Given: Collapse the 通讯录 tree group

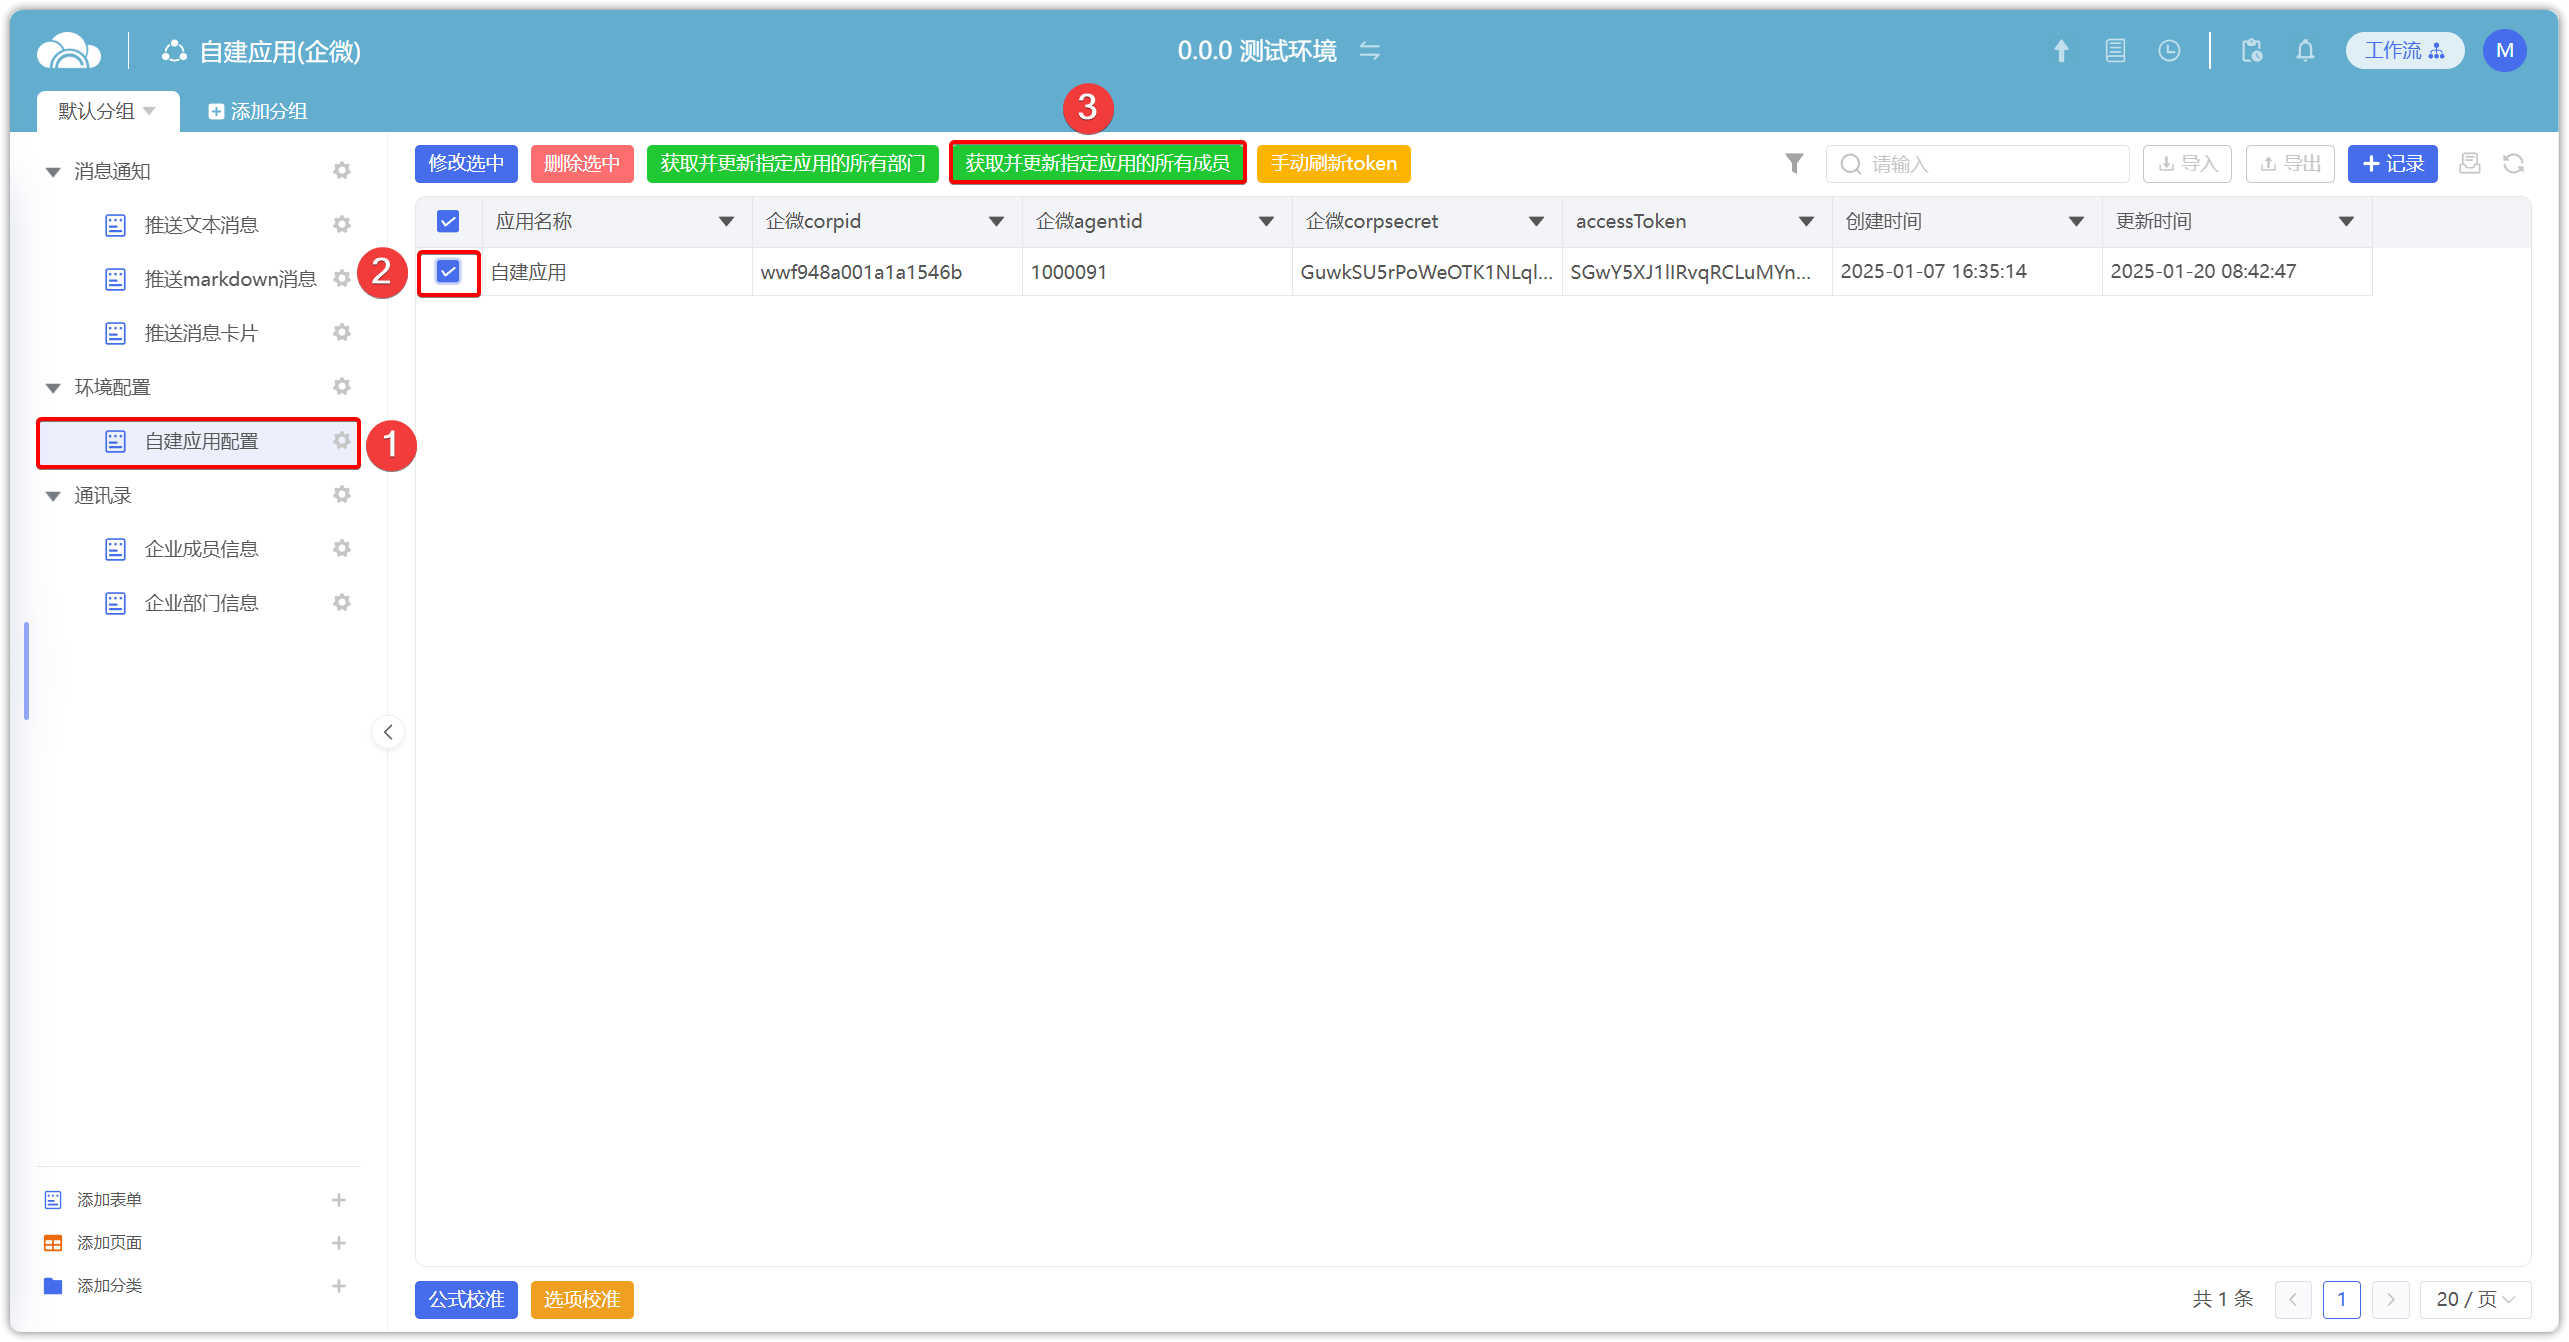Looking at the screenshot, I should tap(54, 496).
